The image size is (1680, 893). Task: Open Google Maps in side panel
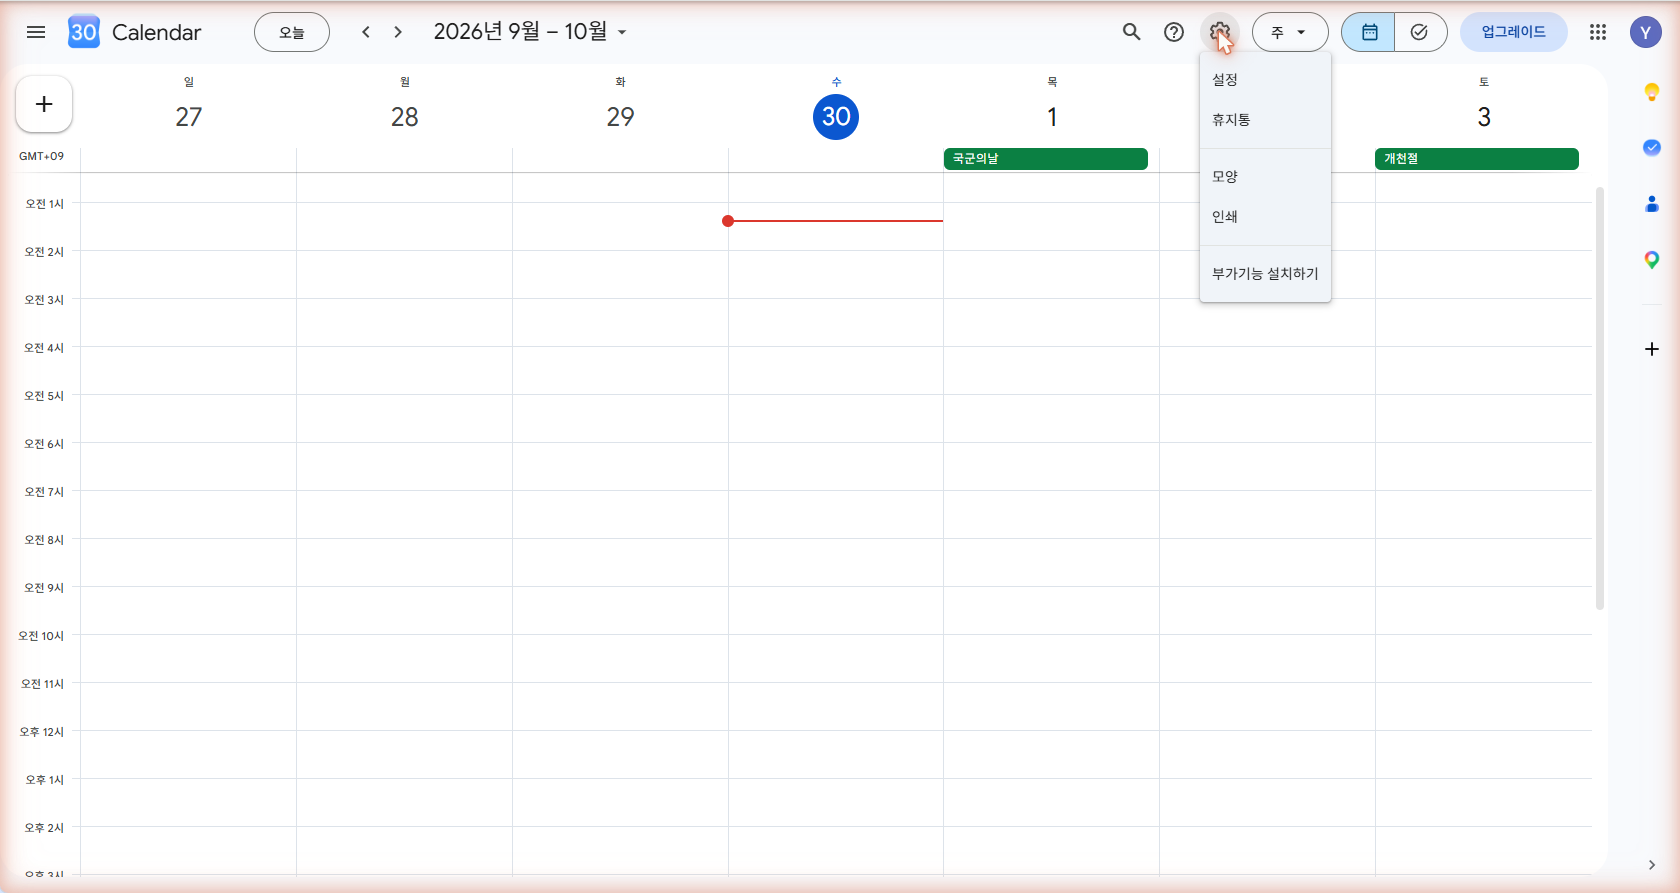pyautogui.click(x=1652, y=260)
